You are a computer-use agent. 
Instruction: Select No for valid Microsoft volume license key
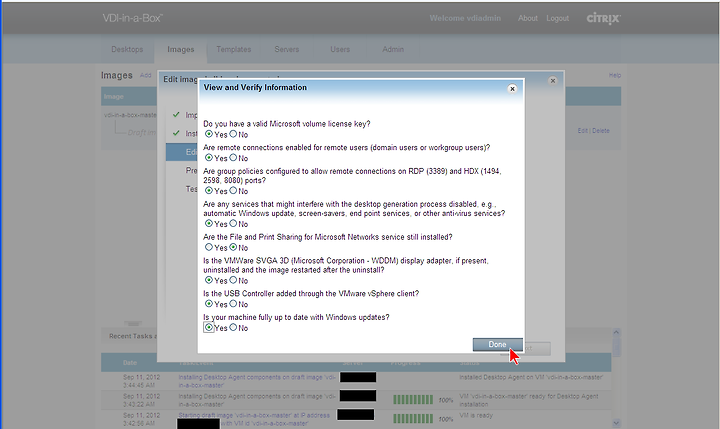(x=233, y=134)
